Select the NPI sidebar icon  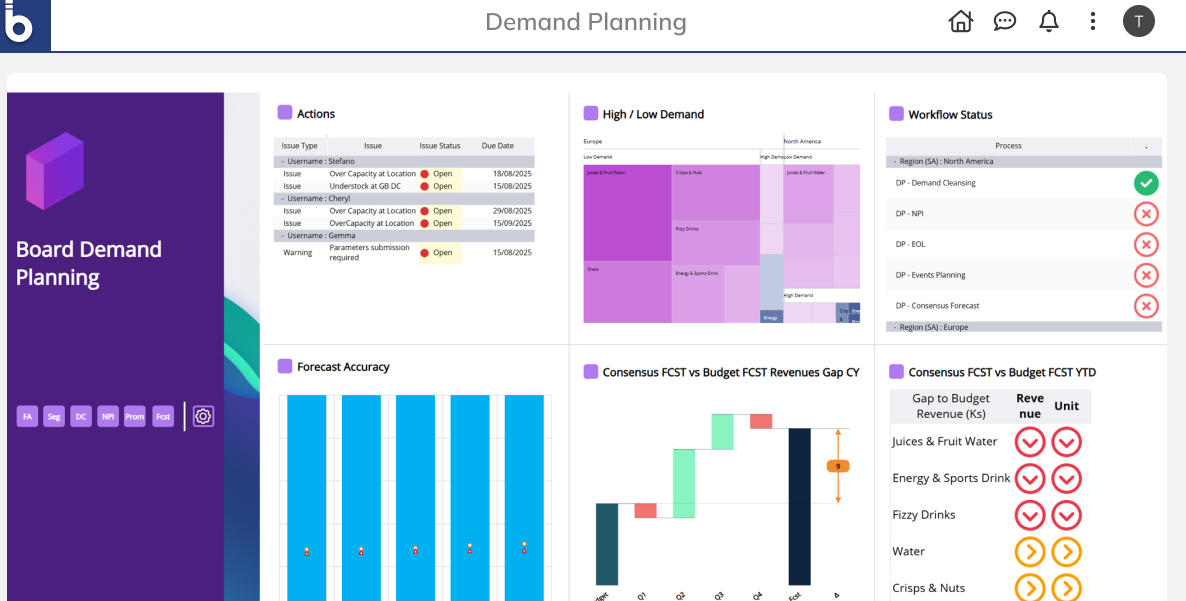(x=107, y=416)
